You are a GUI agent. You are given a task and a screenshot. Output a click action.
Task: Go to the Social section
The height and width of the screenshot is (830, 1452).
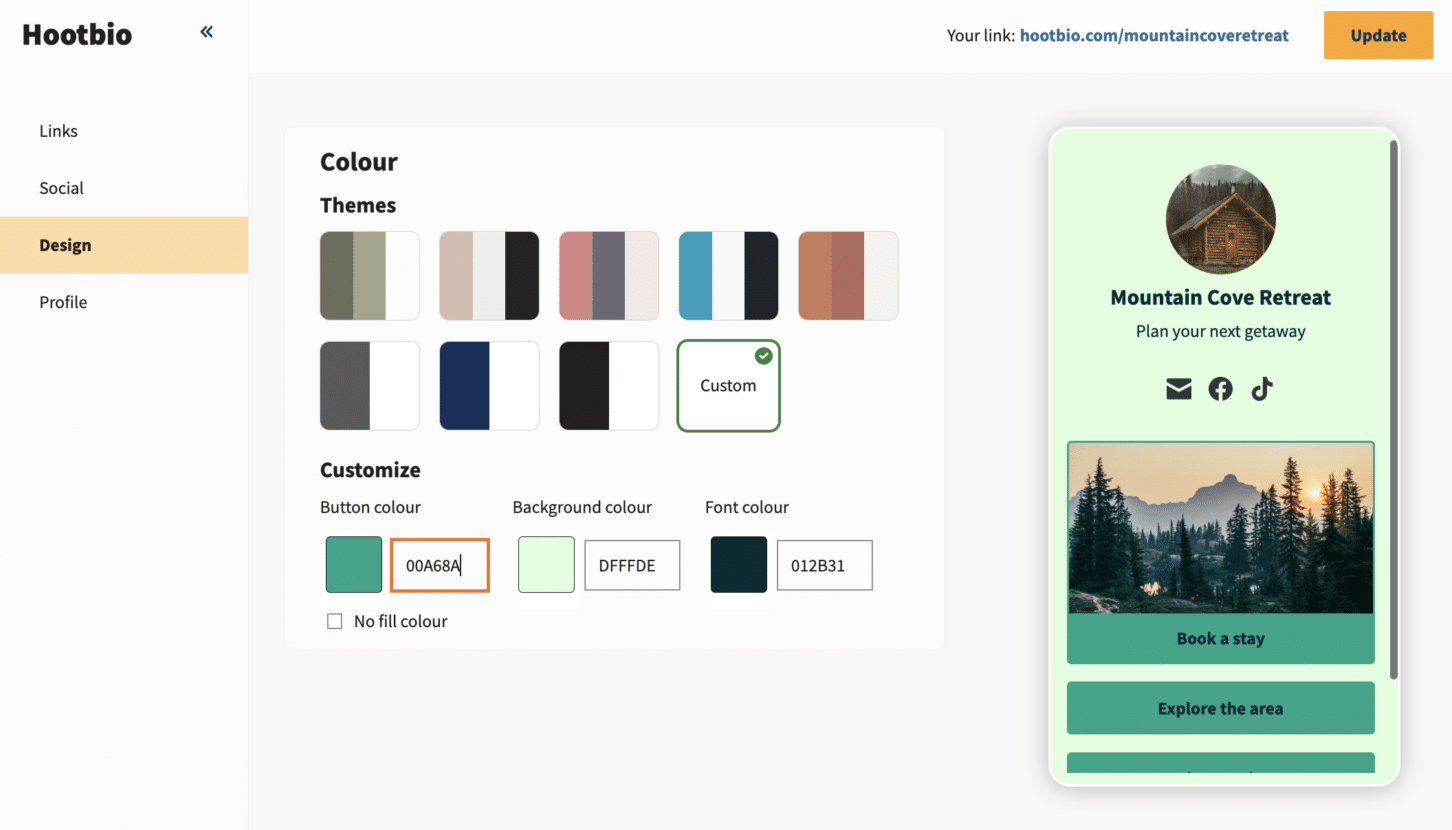(x=61, y=188)
